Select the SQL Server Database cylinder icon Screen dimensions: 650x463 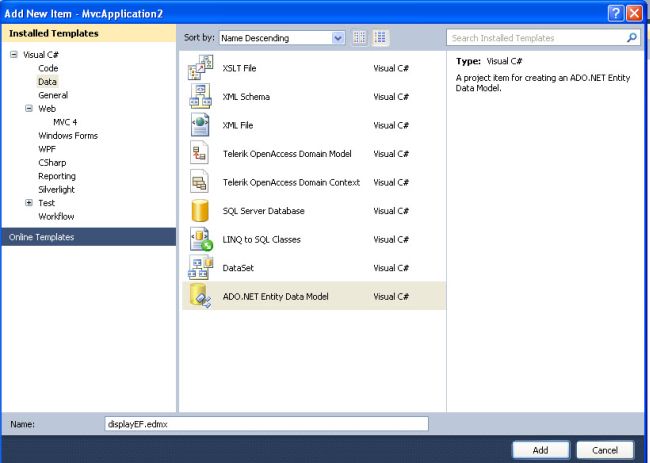200,211
